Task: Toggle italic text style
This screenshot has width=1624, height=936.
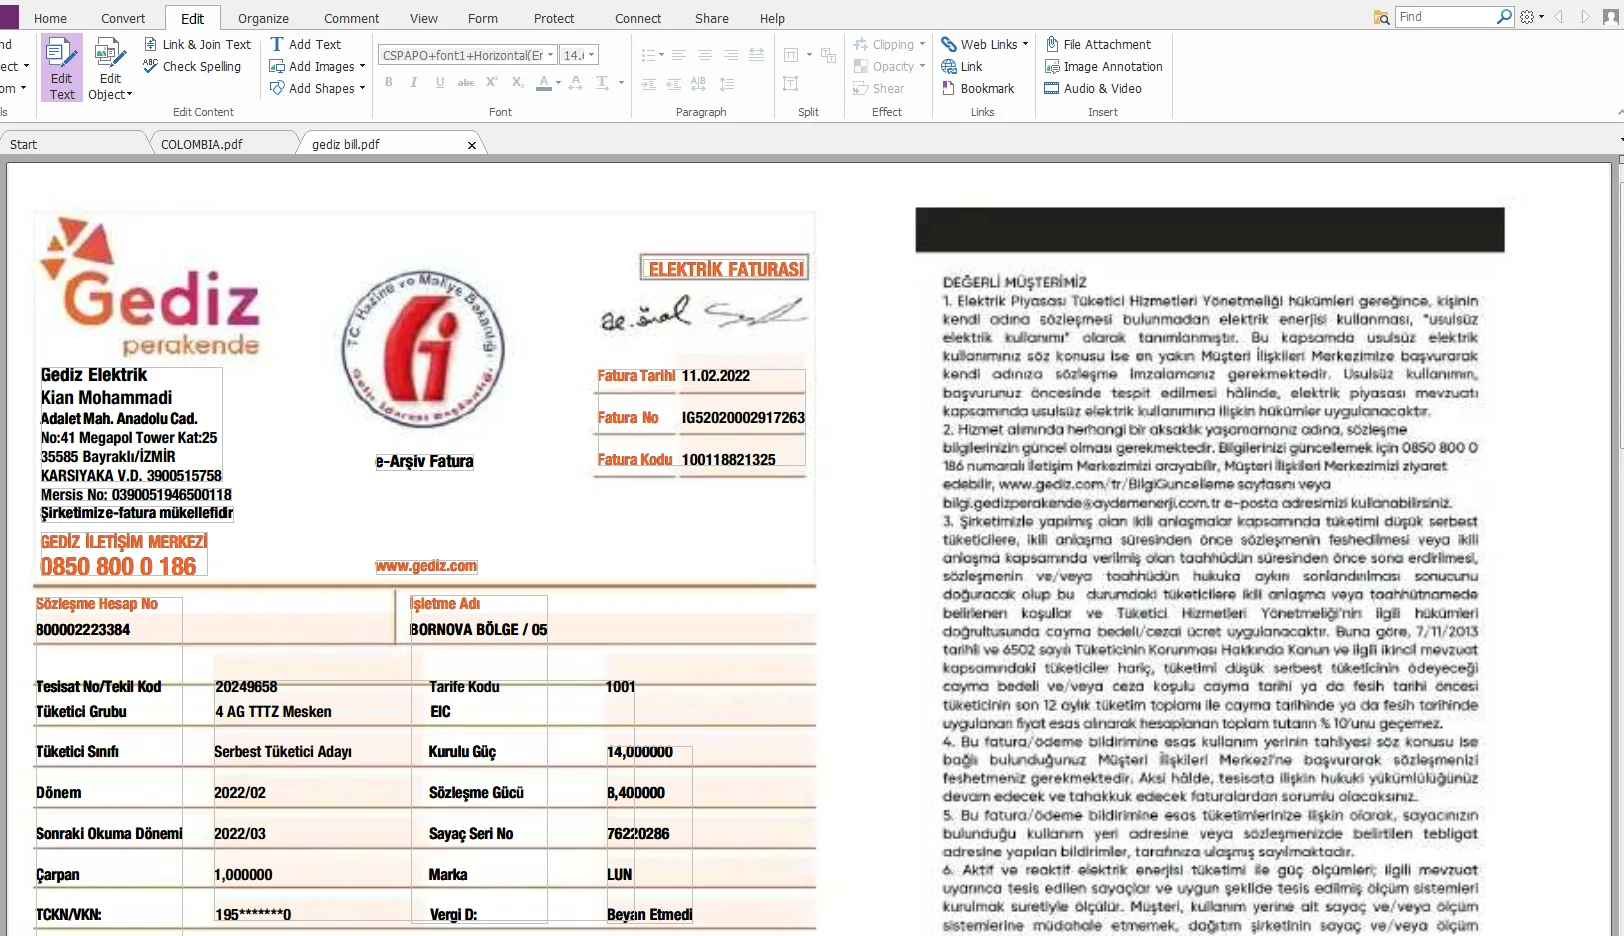Action: pyautogui.click(x=414, y=83)
